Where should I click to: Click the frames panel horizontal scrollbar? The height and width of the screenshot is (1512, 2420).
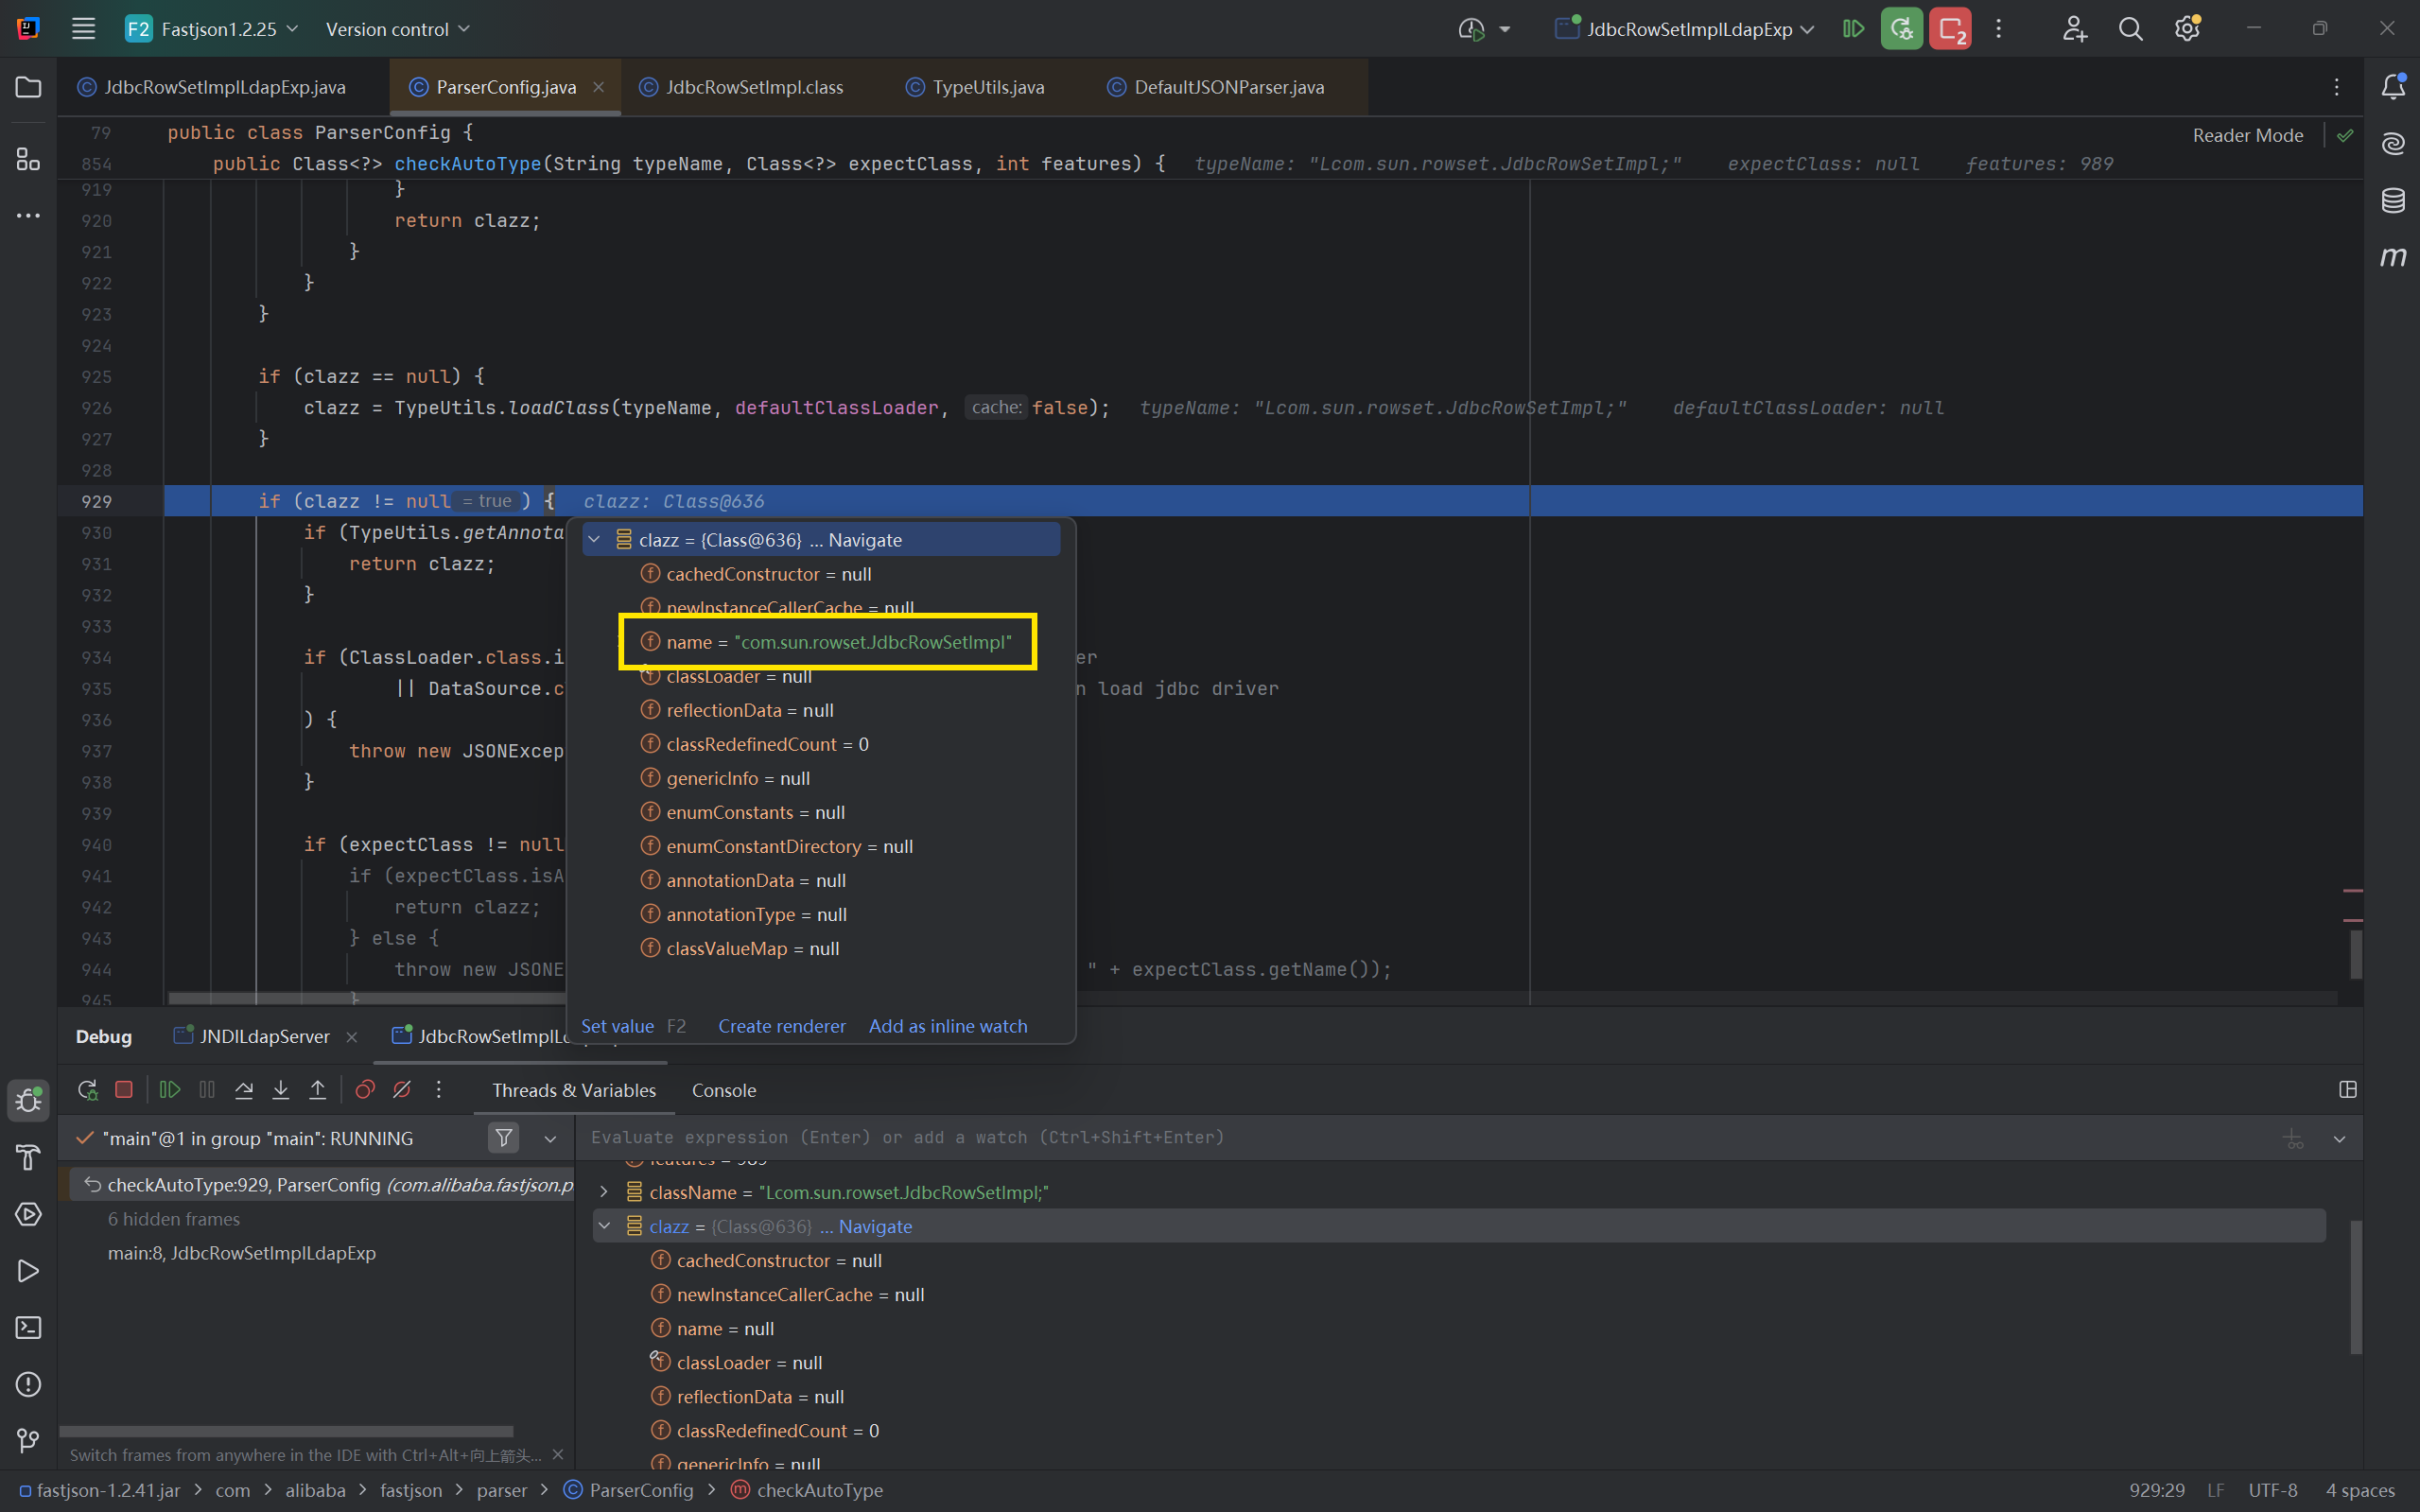pos(286,1432)
